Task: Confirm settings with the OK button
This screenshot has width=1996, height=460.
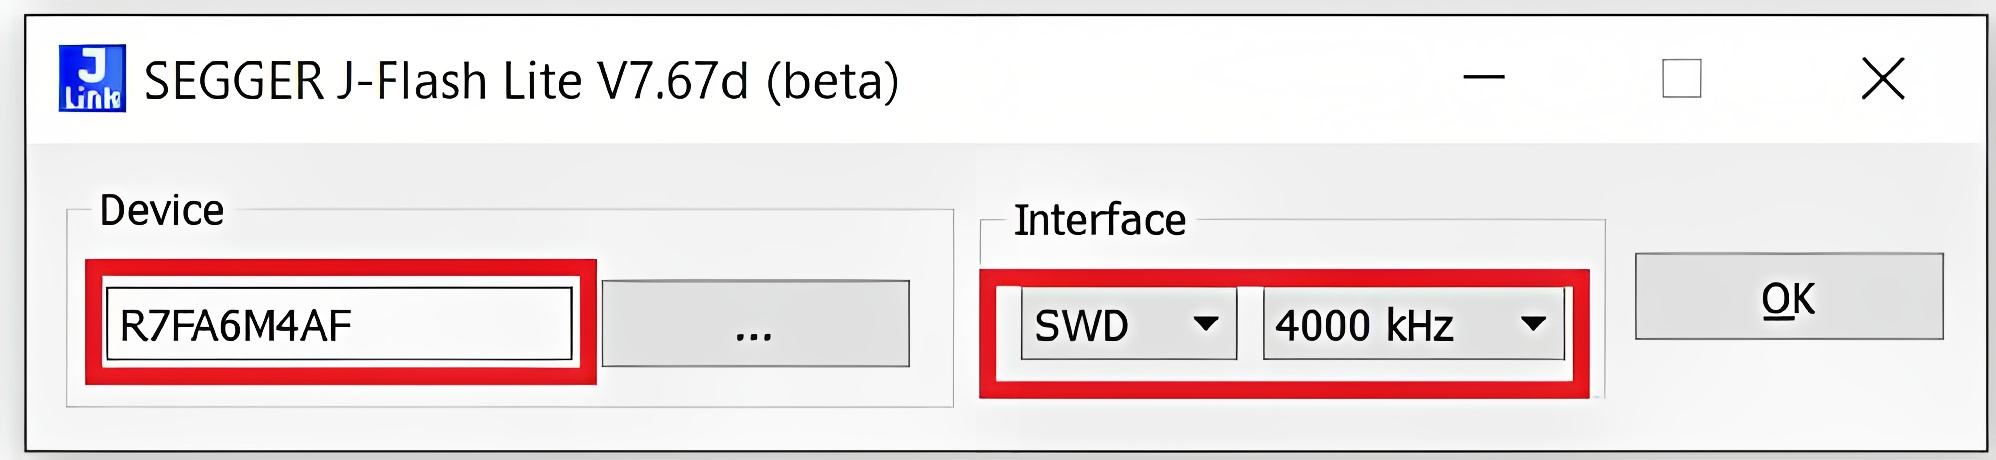Action: point(1789,297)
